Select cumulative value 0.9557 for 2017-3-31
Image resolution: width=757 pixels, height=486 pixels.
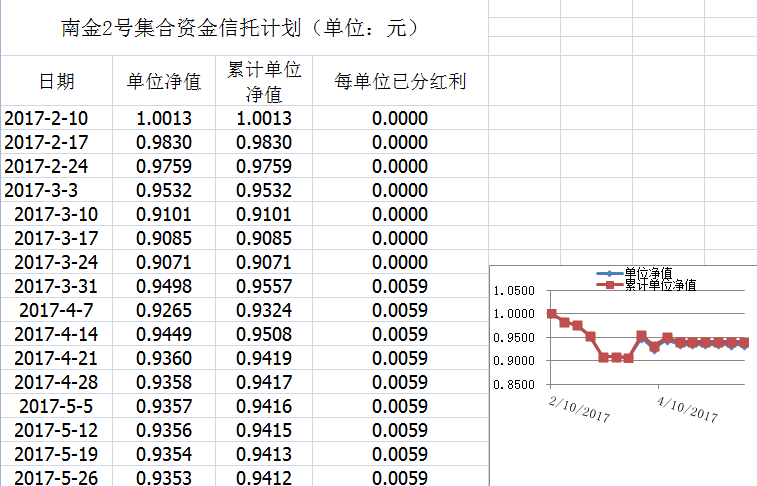click(x=264, y=286)
